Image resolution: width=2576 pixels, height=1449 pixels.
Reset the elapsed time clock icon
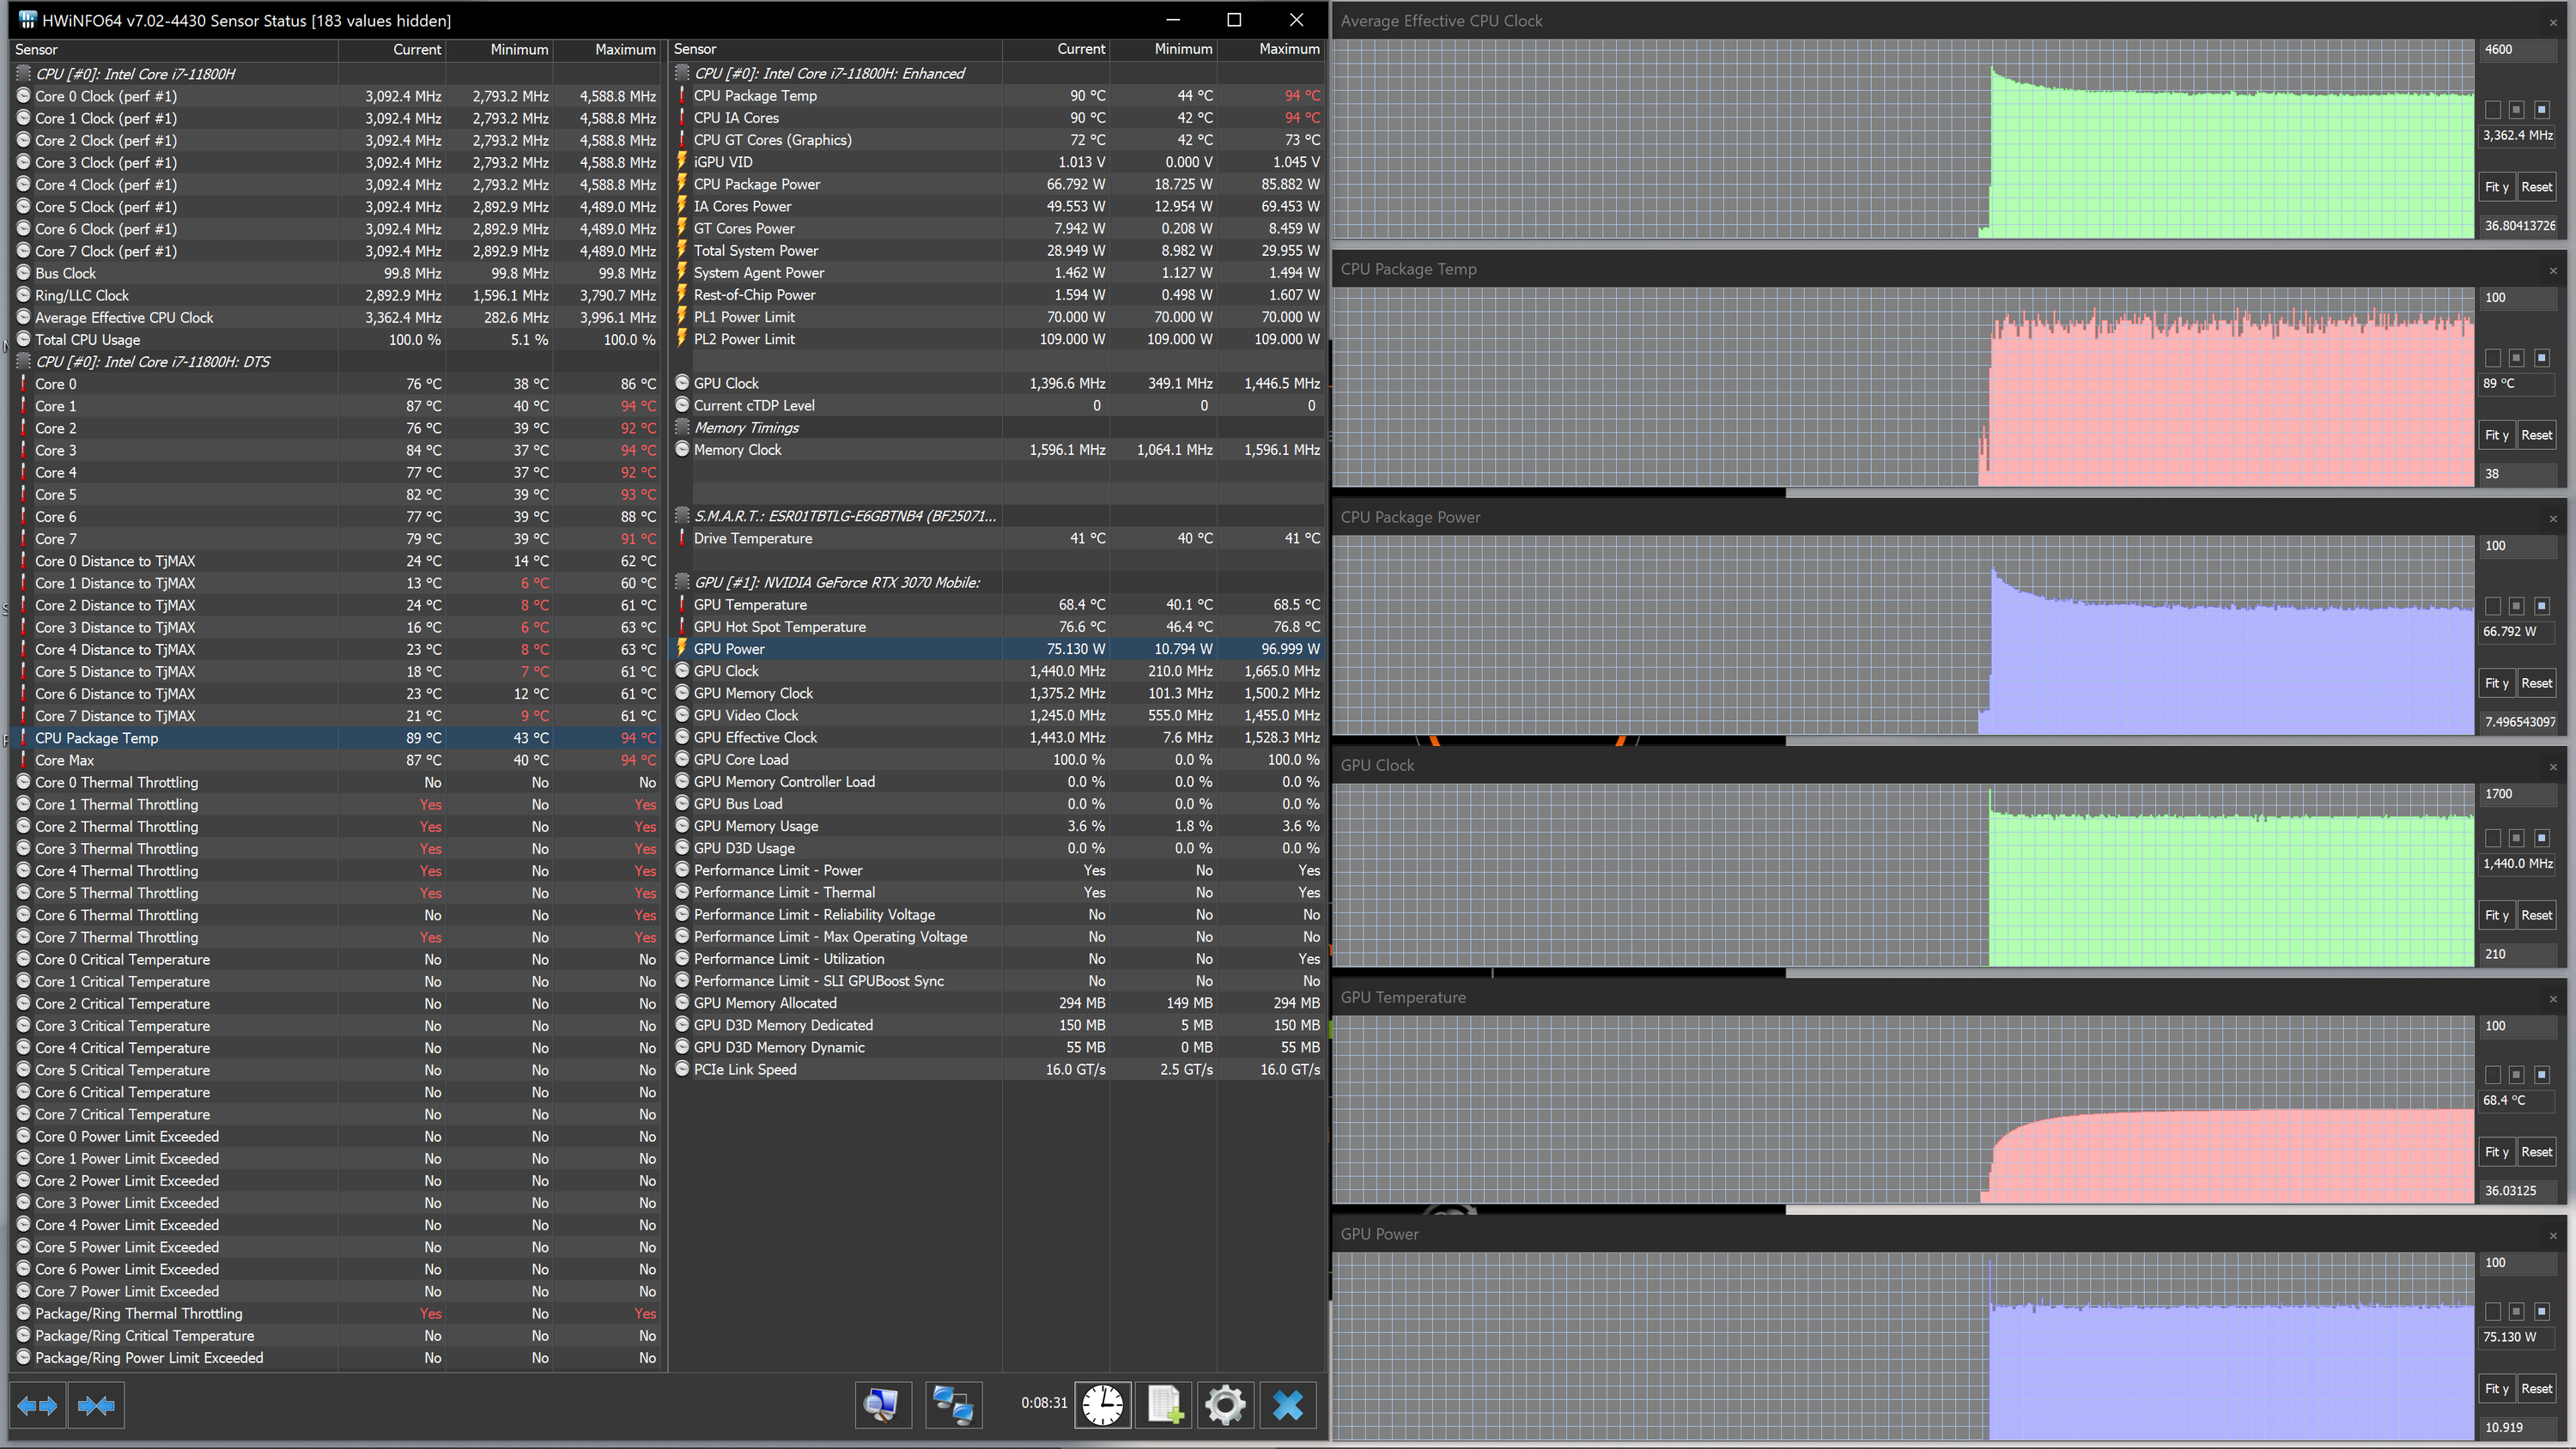tap(1102, 1405)
